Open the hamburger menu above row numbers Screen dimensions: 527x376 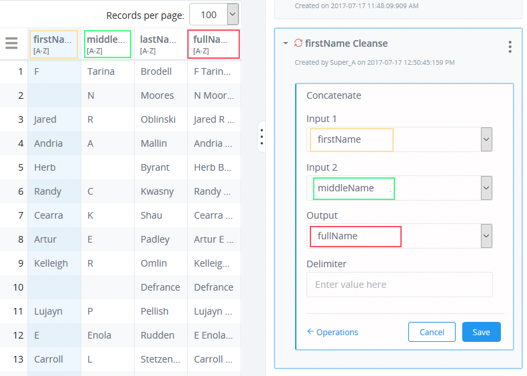click(11, 43)
